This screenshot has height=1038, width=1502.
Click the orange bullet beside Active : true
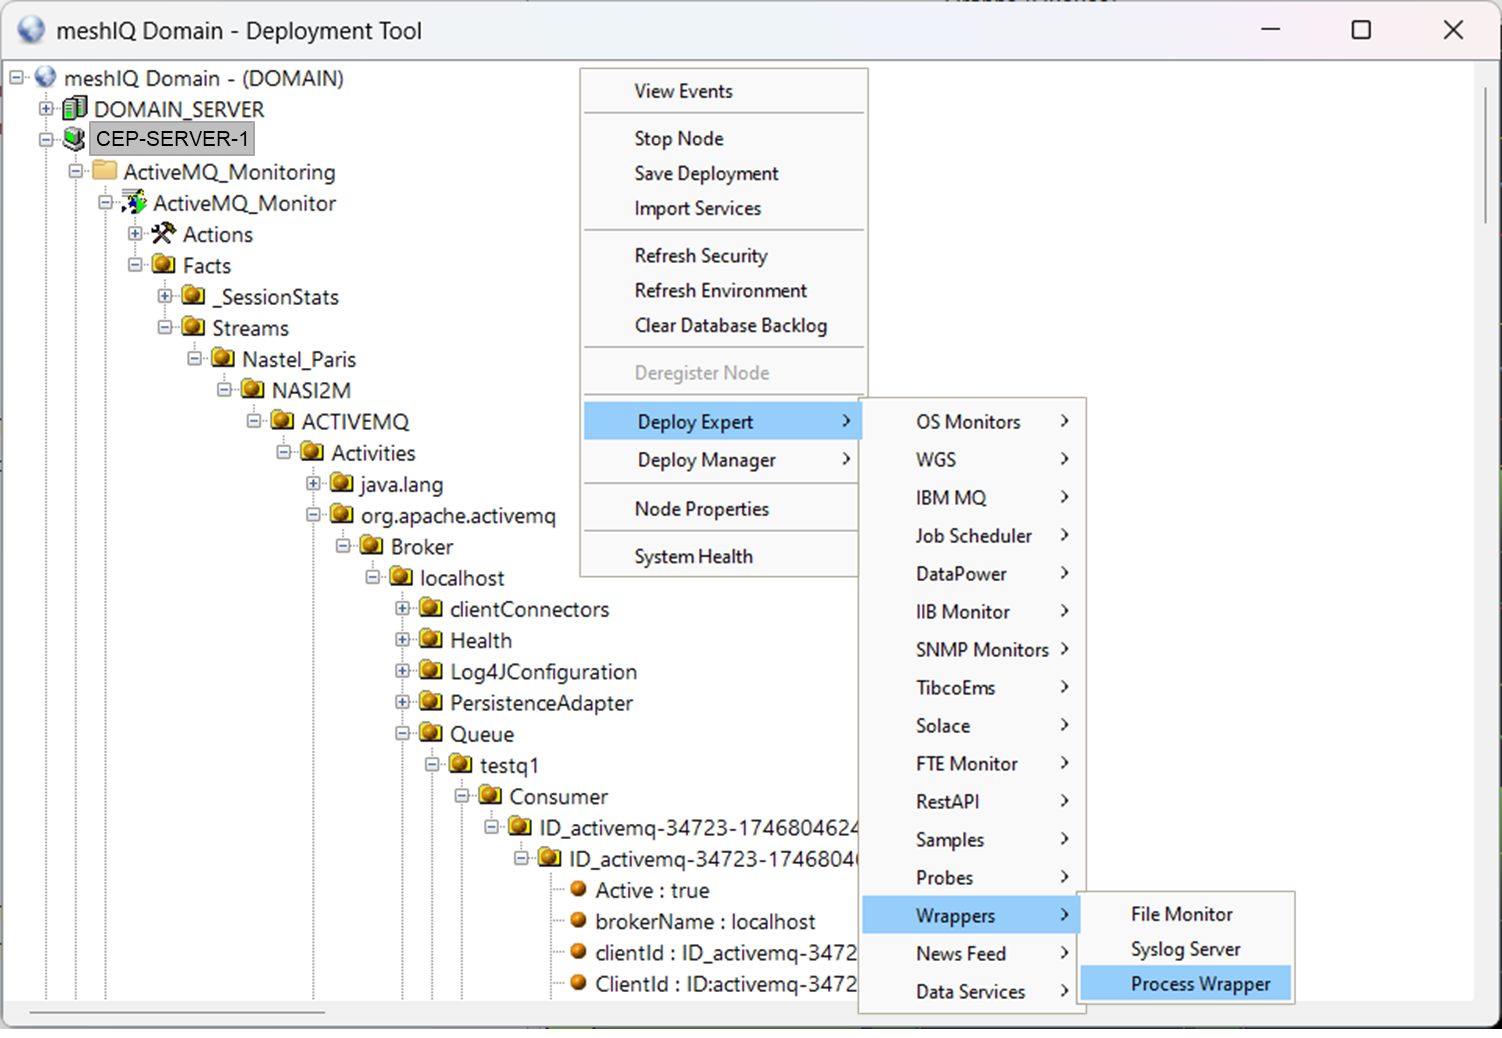point(578,888)
